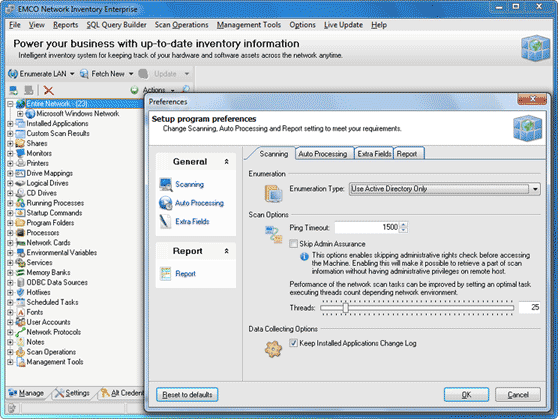Open the Enumerate LAN dropdown arrow
This screenshot has height=419, width=558.
72,74
